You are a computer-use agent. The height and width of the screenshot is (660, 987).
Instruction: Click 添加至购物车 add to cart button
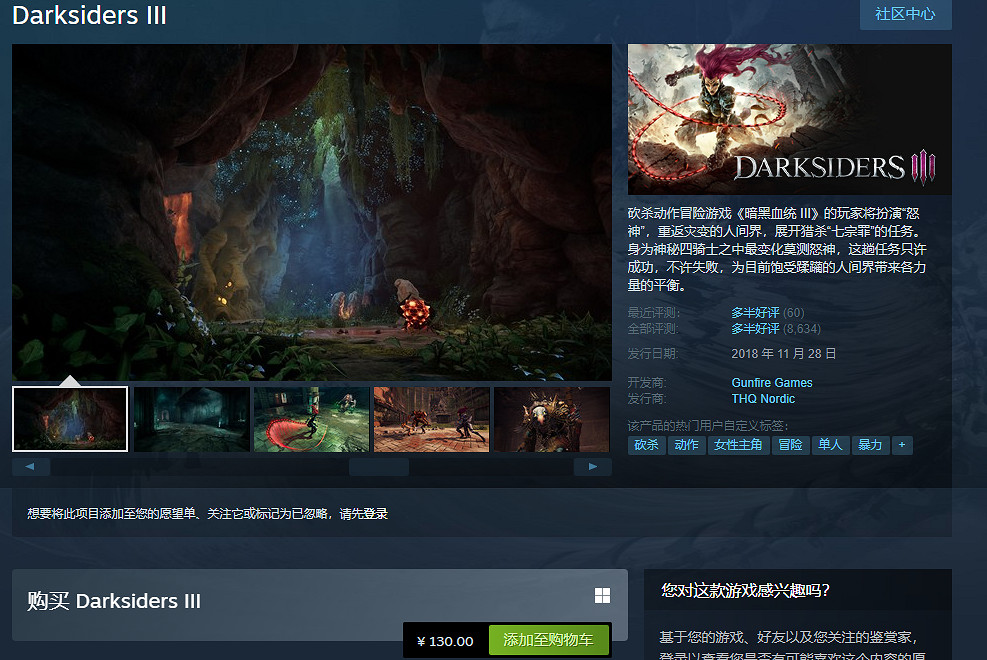coord(548,641)
